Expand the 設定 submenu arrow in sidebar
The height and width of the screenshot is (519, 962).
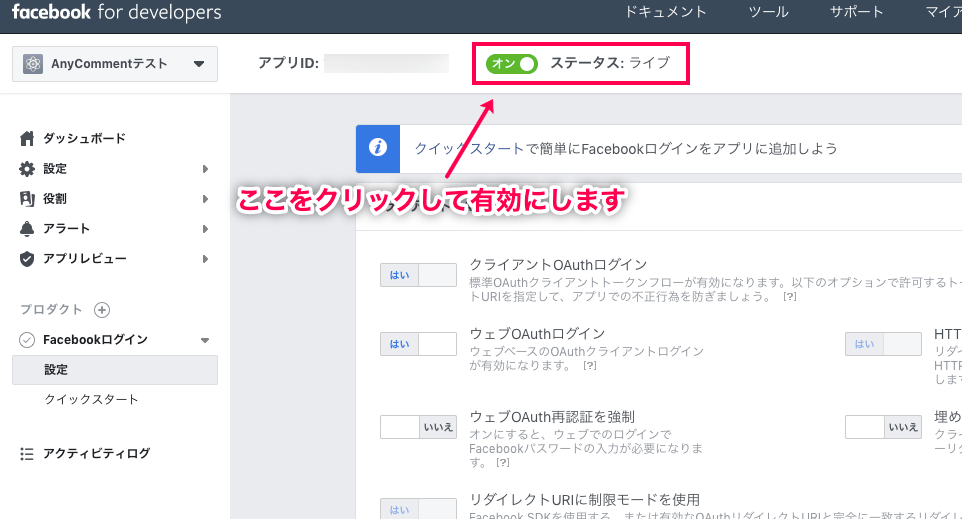coord(205,169)
